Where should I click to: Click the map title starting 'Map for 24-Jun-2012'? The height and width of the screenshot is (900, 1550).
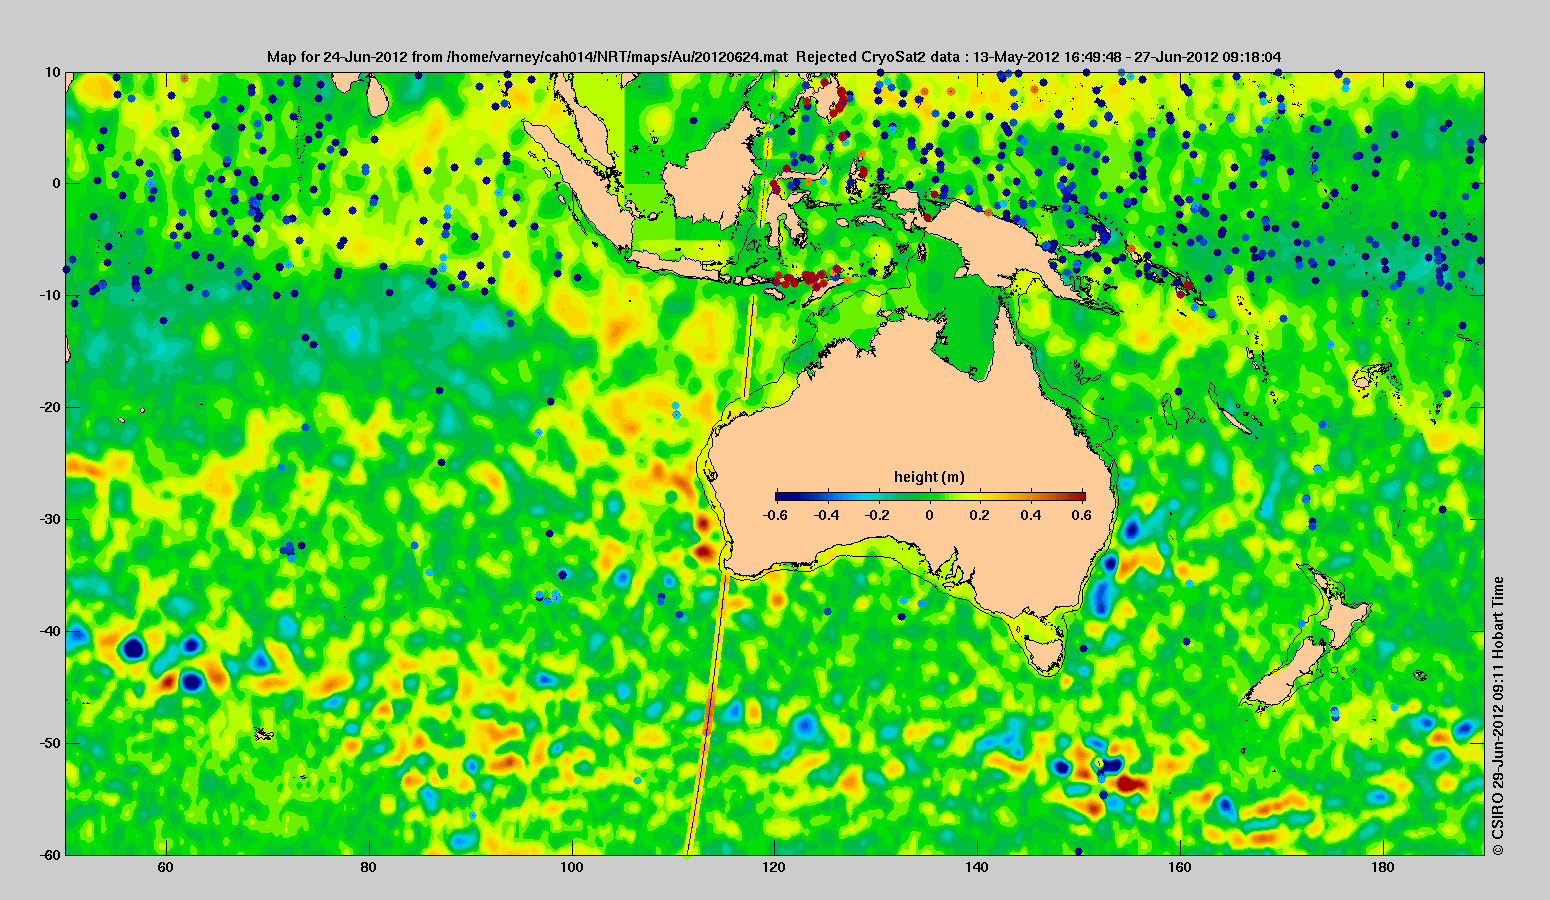(x=774, y=57)
